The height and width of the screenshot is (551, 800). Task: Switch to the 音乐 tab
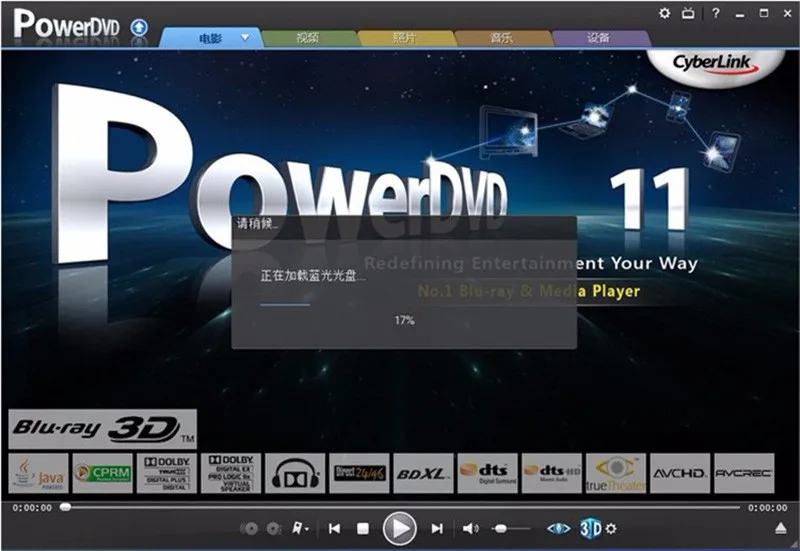point(502,38)
